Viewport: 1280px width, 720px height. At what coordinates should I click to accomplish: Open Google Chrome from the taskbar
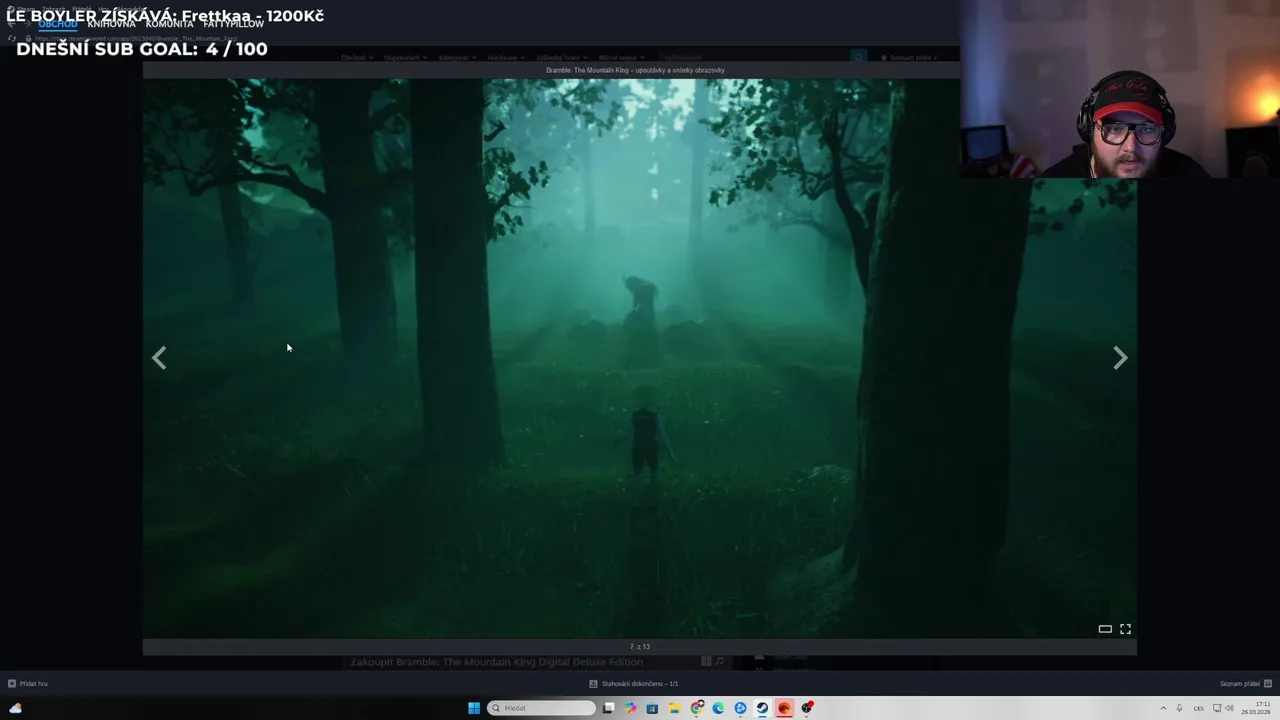pyautogui.click(x=696, y=708)
